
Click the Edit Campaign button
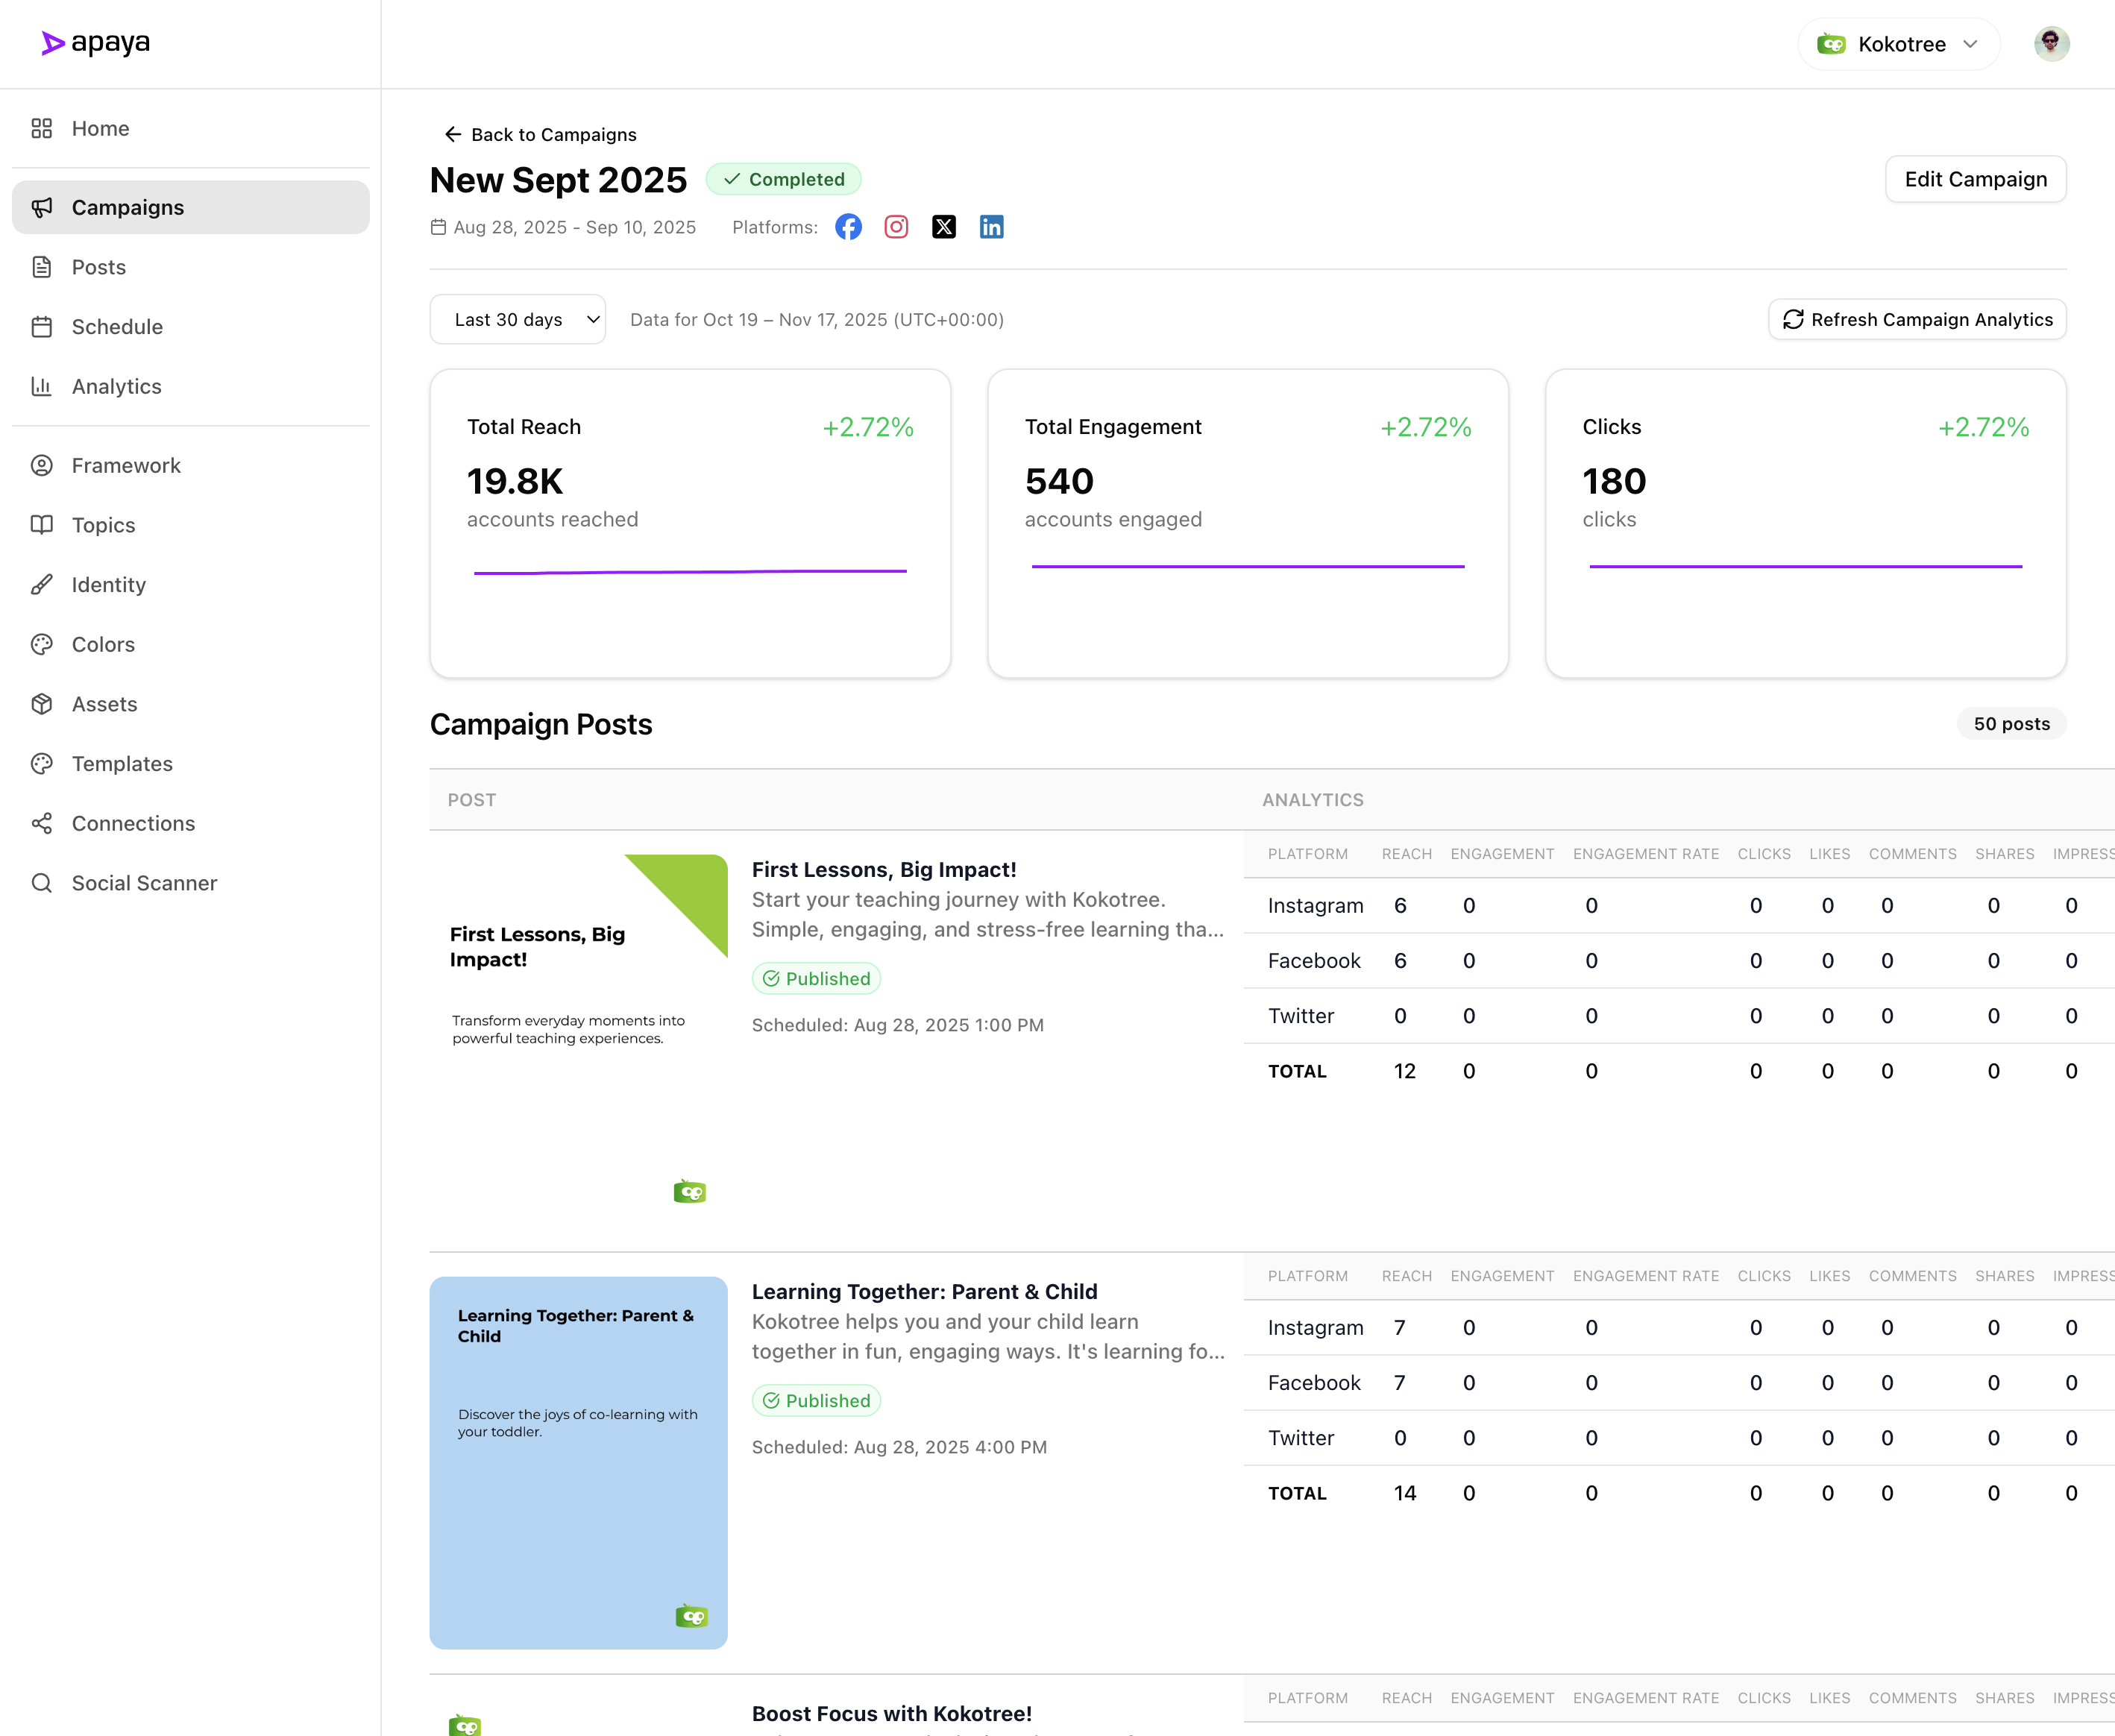(1975, 179)
